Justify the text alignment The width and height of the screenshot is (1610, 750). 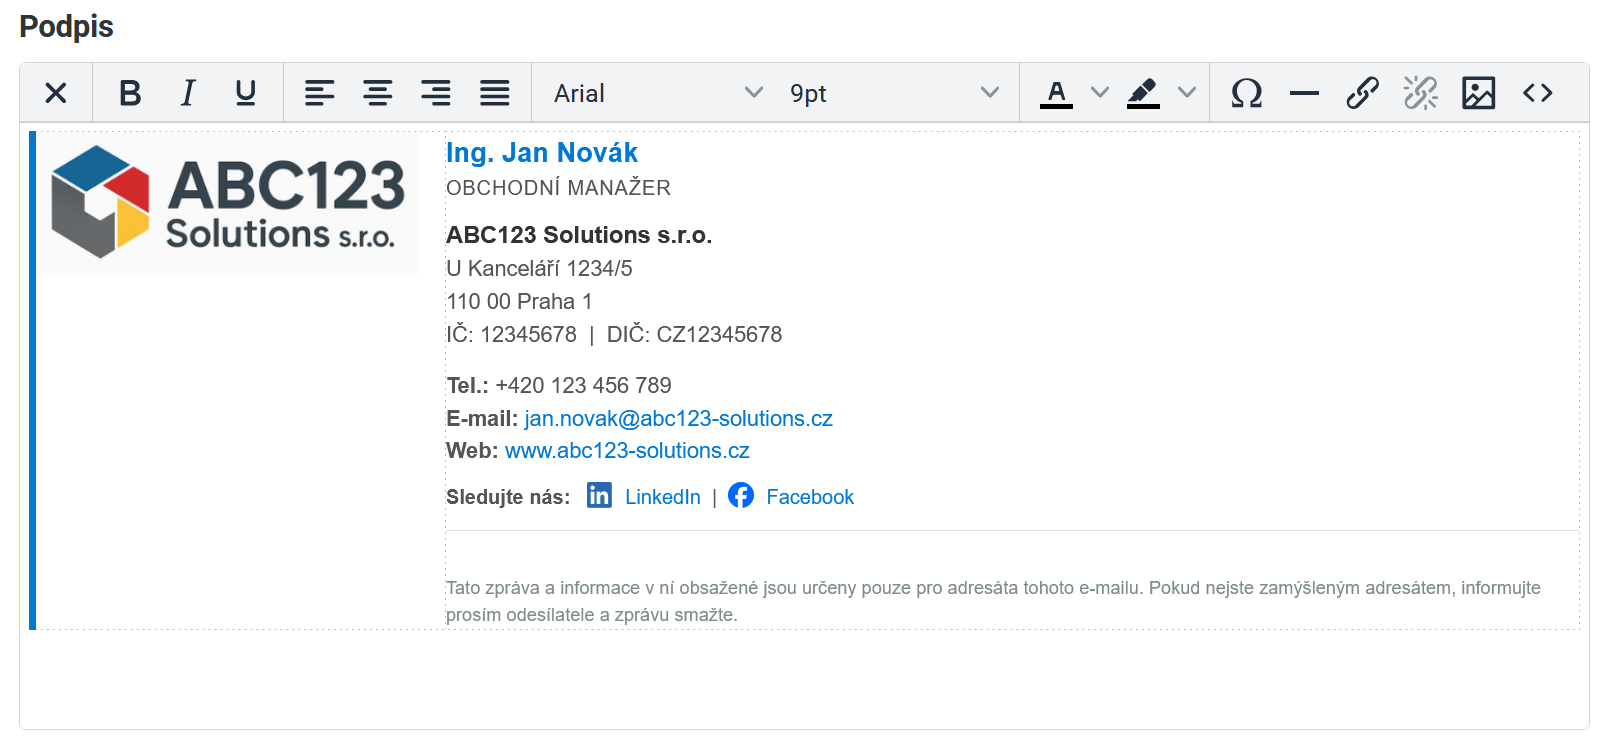(x=494, y=93)
